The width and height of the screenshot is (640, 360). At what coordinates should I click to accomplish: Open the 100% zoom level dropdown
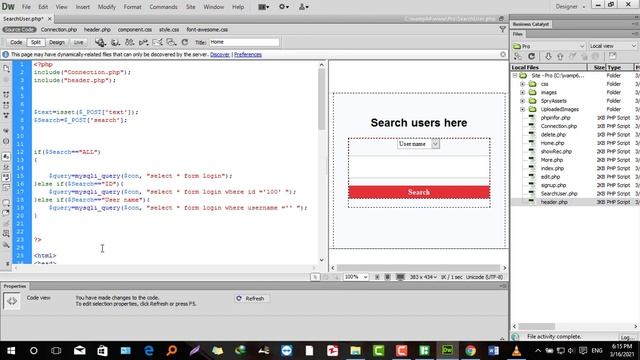pyautogui.click(x=356, y=277)
